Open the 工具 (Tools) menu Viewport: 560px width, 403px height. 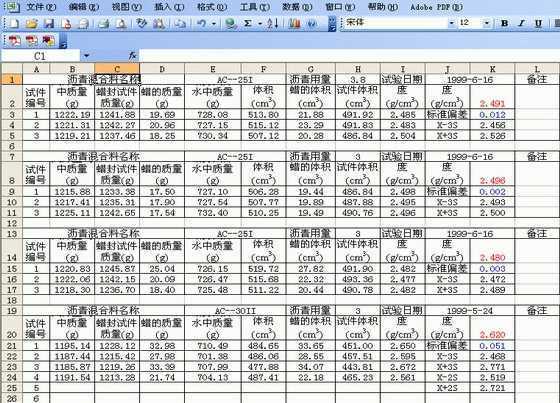click(255, 6)
